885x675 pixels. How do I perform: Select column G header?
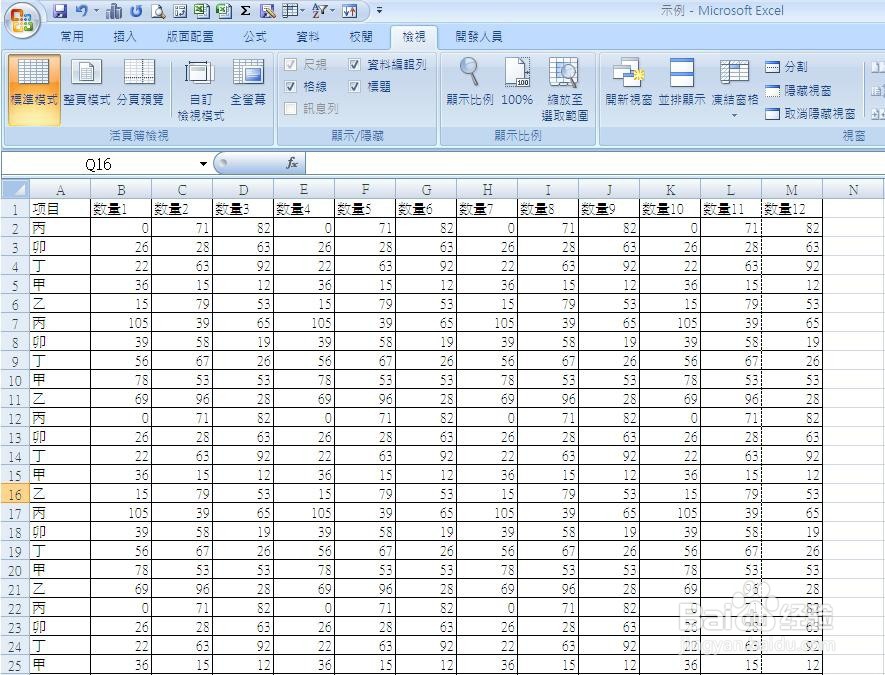426,190
